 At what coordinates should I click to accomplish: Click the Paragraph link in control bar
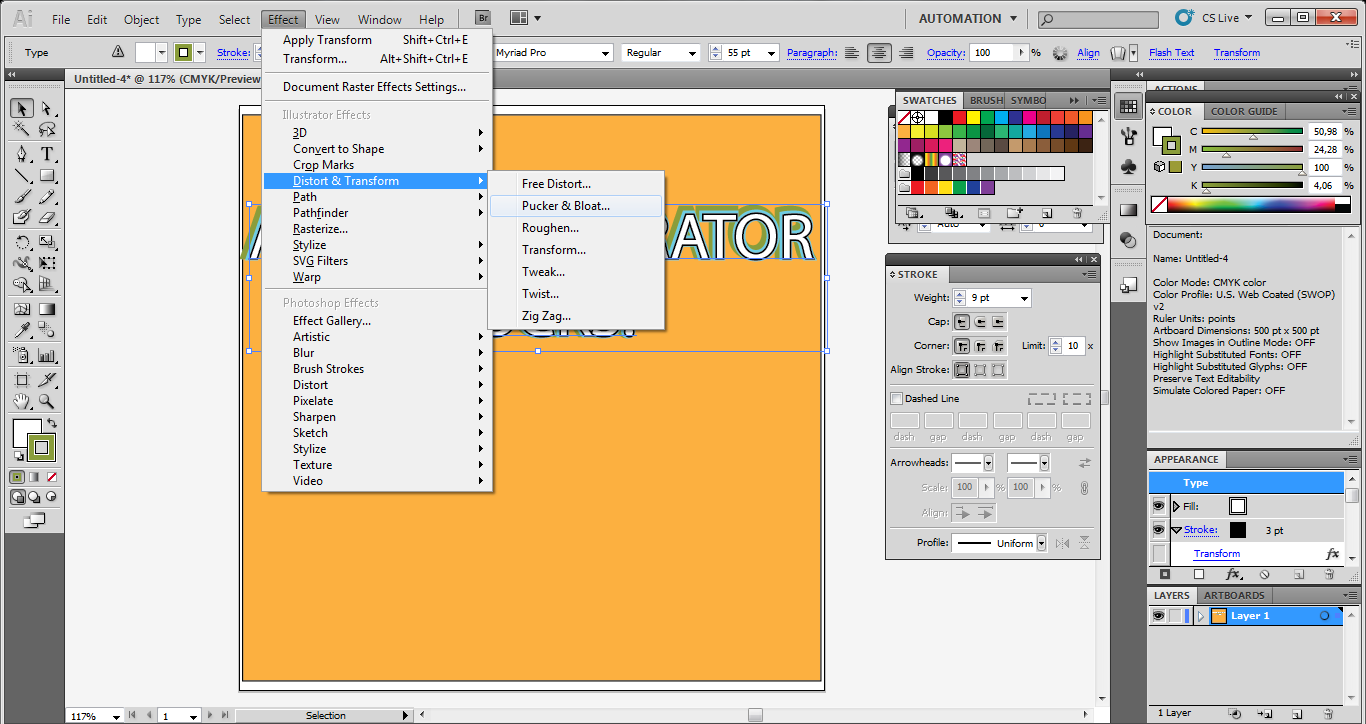(x=812, y=53)
